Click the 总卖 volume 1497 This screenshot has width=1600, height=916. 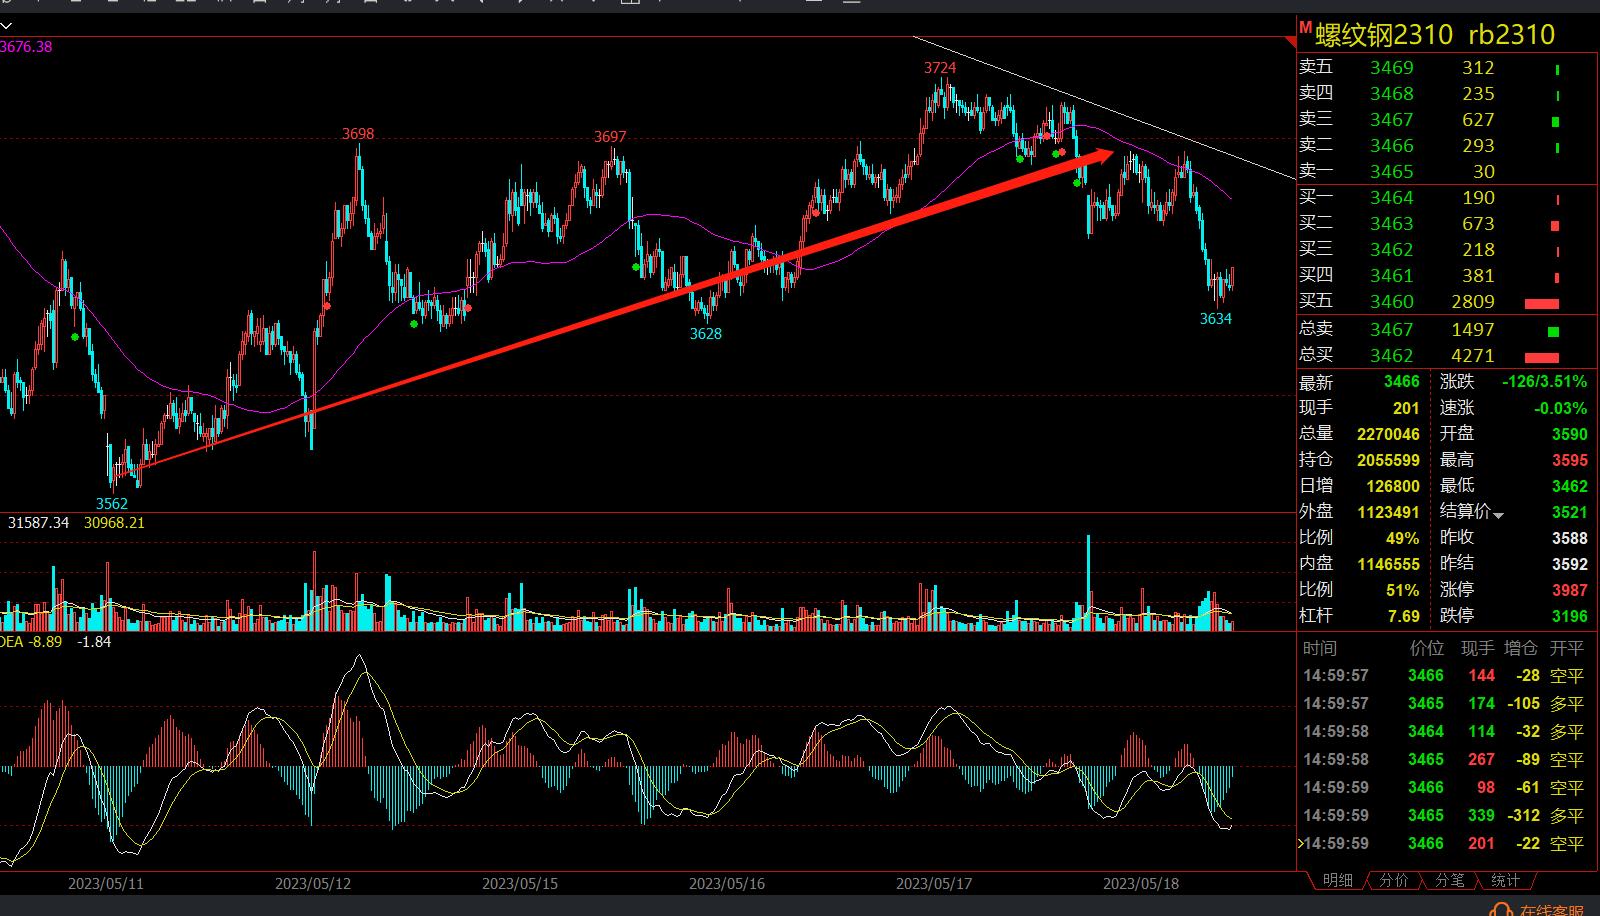[x=1473, y=330]
